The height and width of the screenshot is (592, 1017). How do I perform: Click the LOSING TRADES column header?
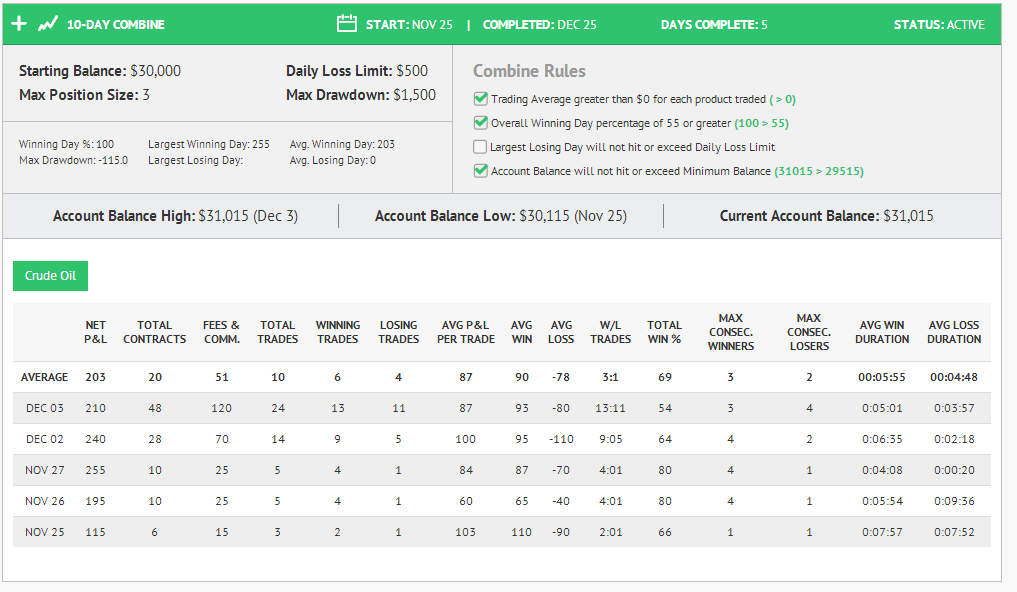[x=398, y=332]
